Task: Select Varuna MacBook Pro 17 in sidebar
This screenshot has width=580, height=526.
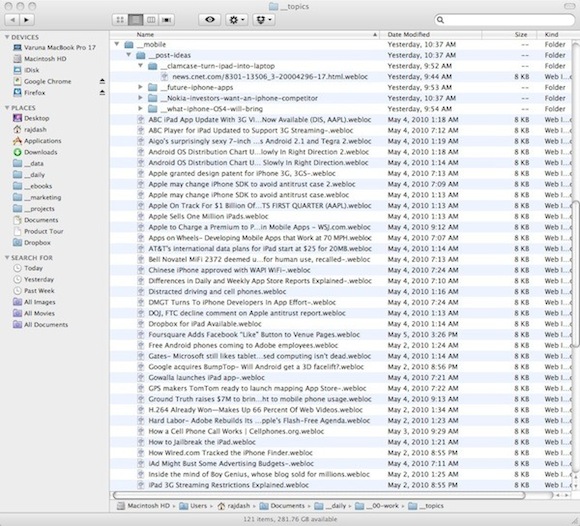Action: (x=54, y=48)
